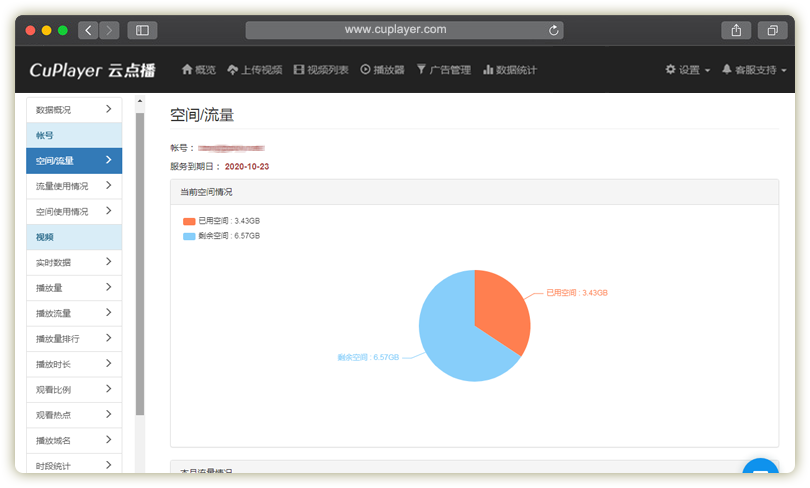
Task: Toggle the Safari sidebar button
Action: tap(141, 30)
